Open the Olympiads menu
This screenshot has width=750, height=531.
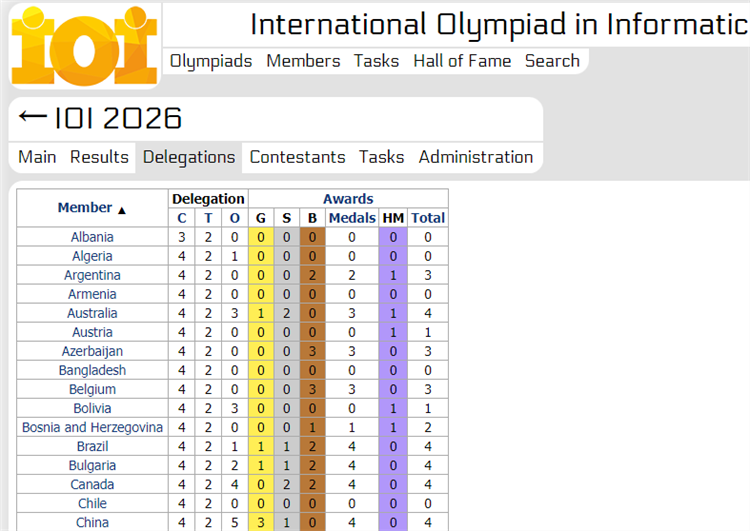pyautogui.click(x=211, y=61)
